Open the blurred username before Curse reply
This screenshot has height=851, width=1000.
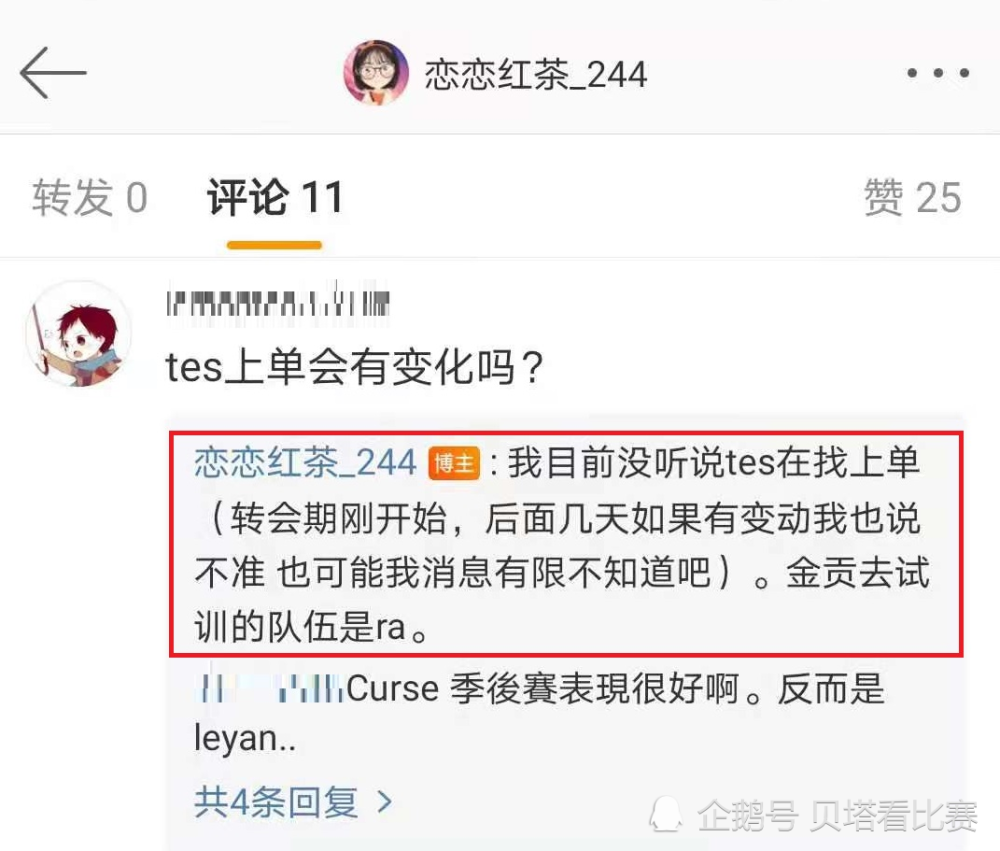[x=270, y=689]
